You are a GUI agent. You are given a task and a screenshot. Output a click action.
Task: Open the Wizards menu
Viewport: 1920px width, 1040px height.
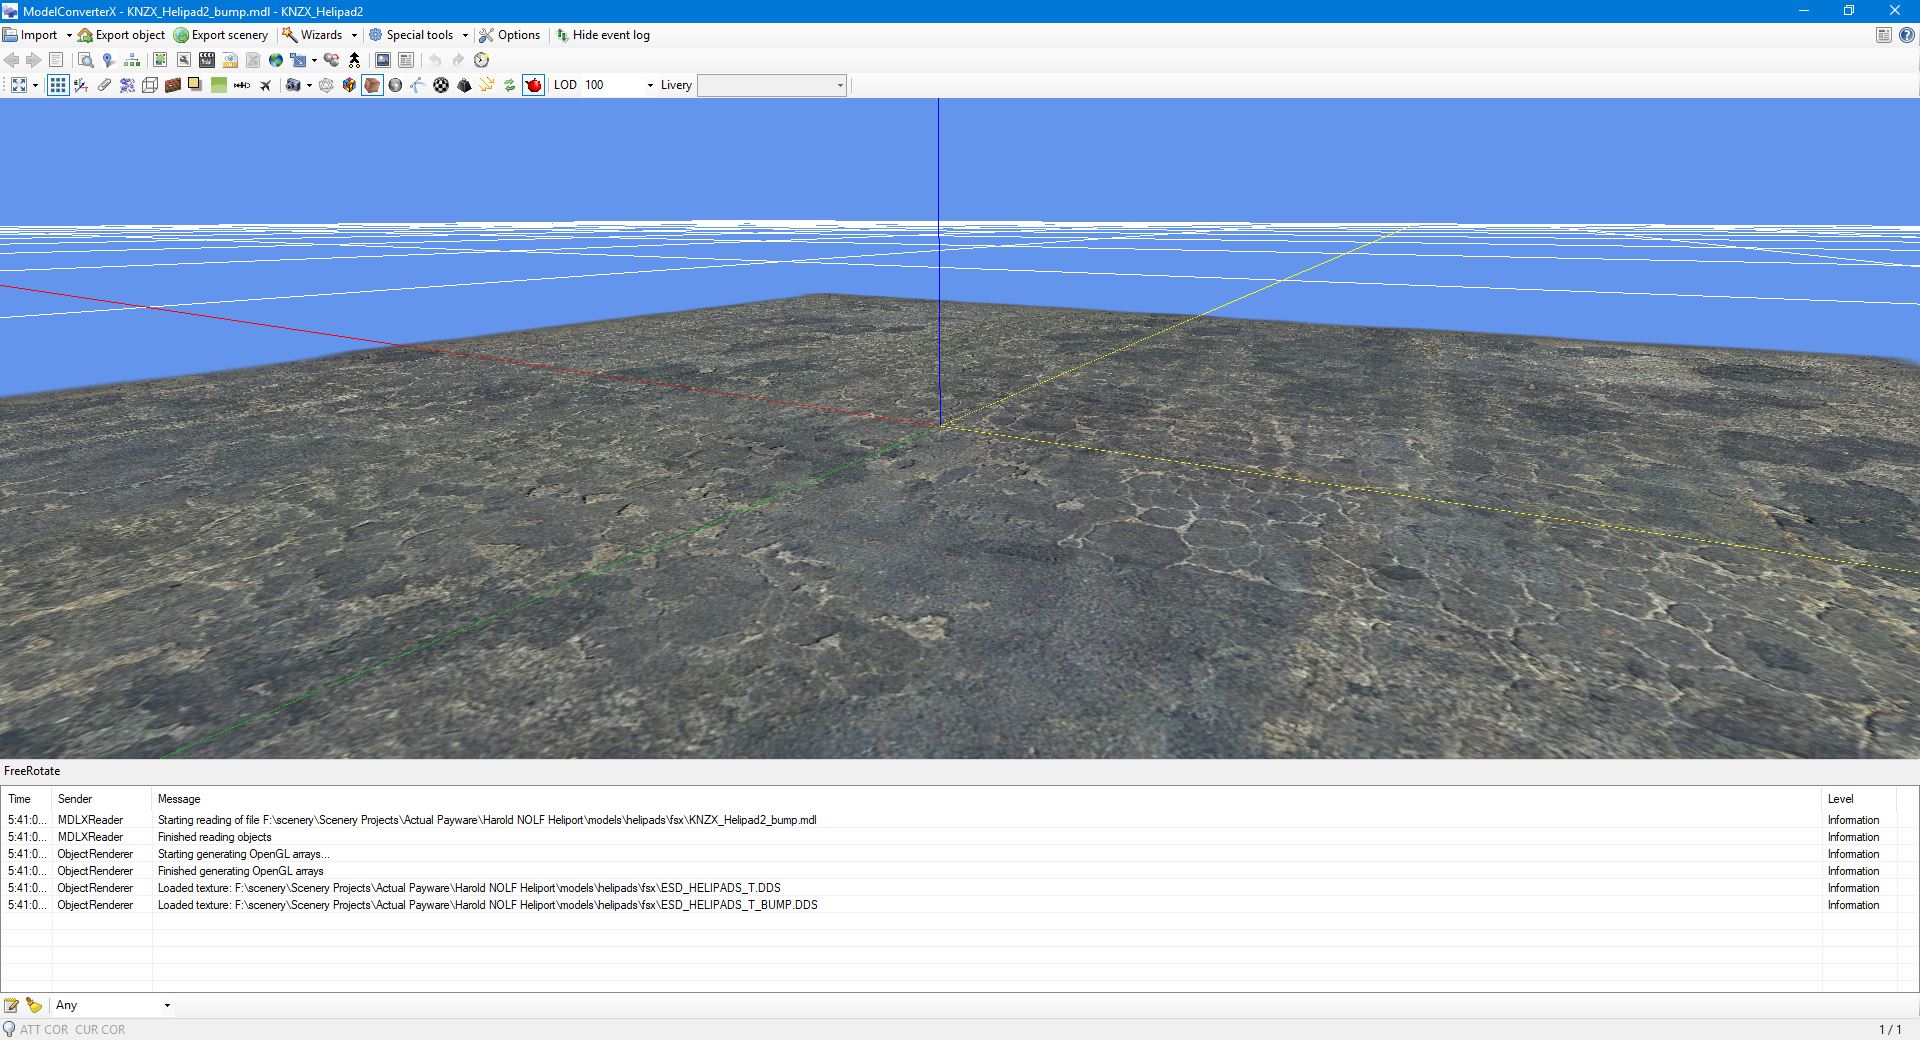tap(321, 35)
